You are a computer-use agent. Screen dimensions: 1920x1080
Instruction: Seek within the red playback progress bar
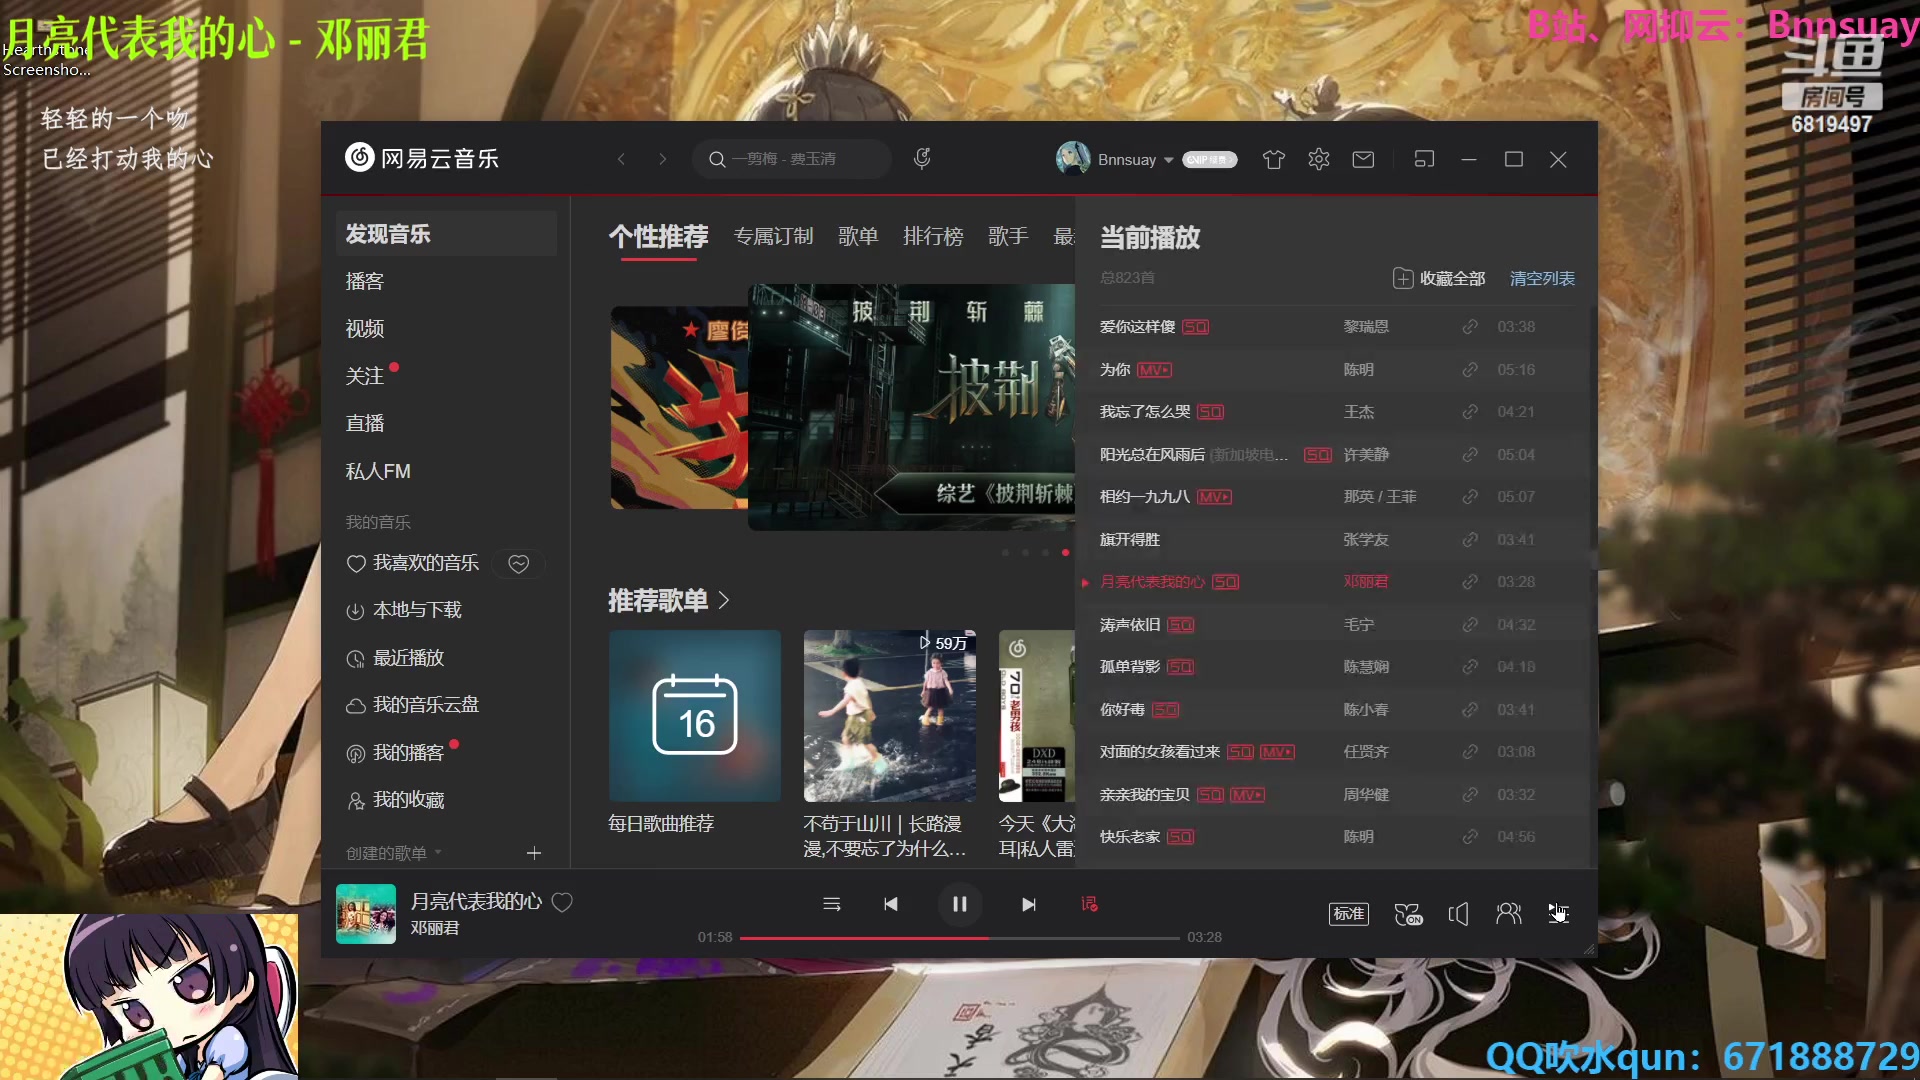pos(960,938)
